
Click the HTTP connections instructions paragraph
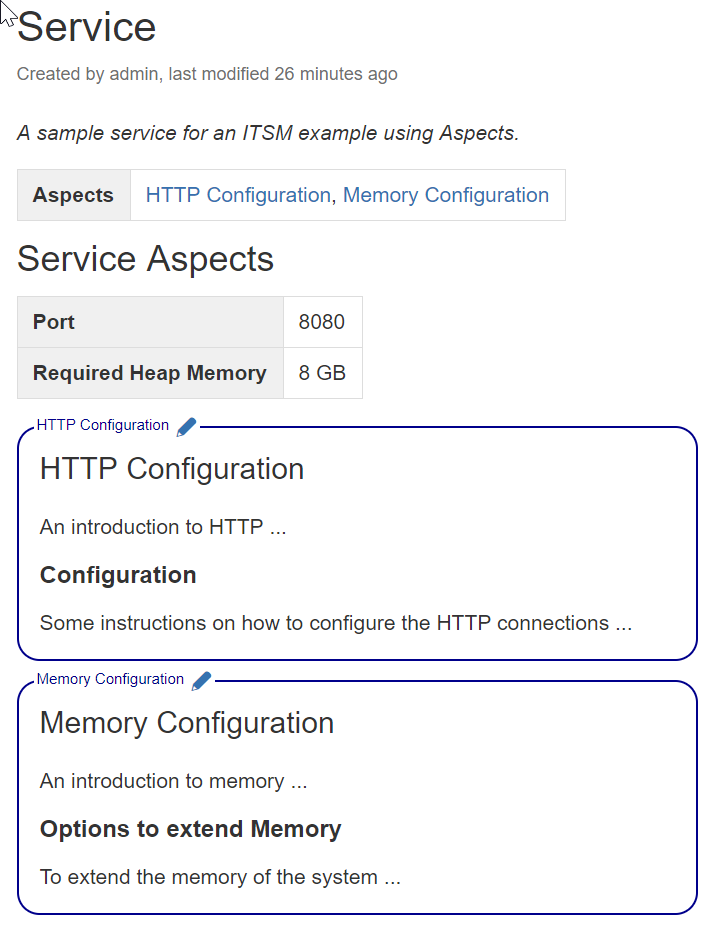(335, 623)
